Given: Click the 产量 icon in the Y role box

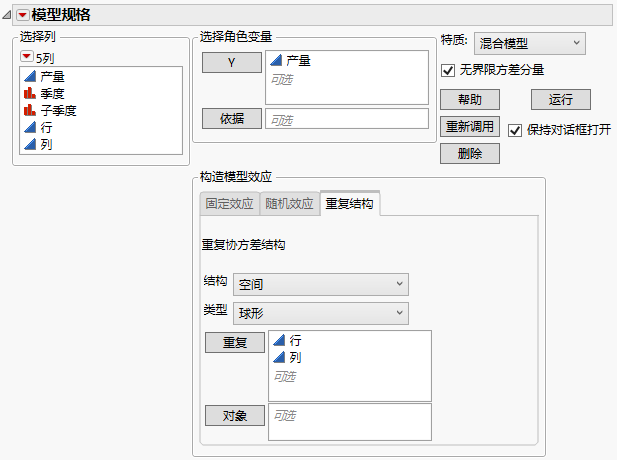Looking at the screenshot, I should (276, 61).
